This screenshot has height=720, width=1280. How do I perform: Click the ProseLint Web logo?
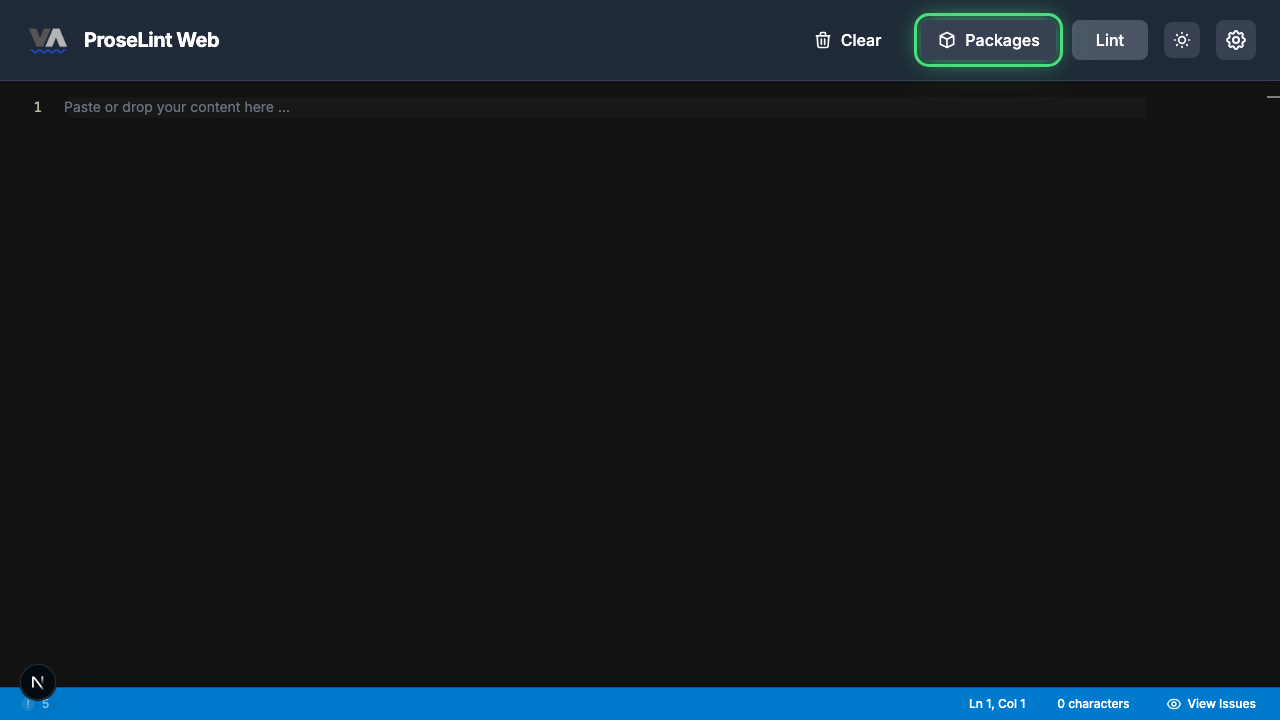48,40
